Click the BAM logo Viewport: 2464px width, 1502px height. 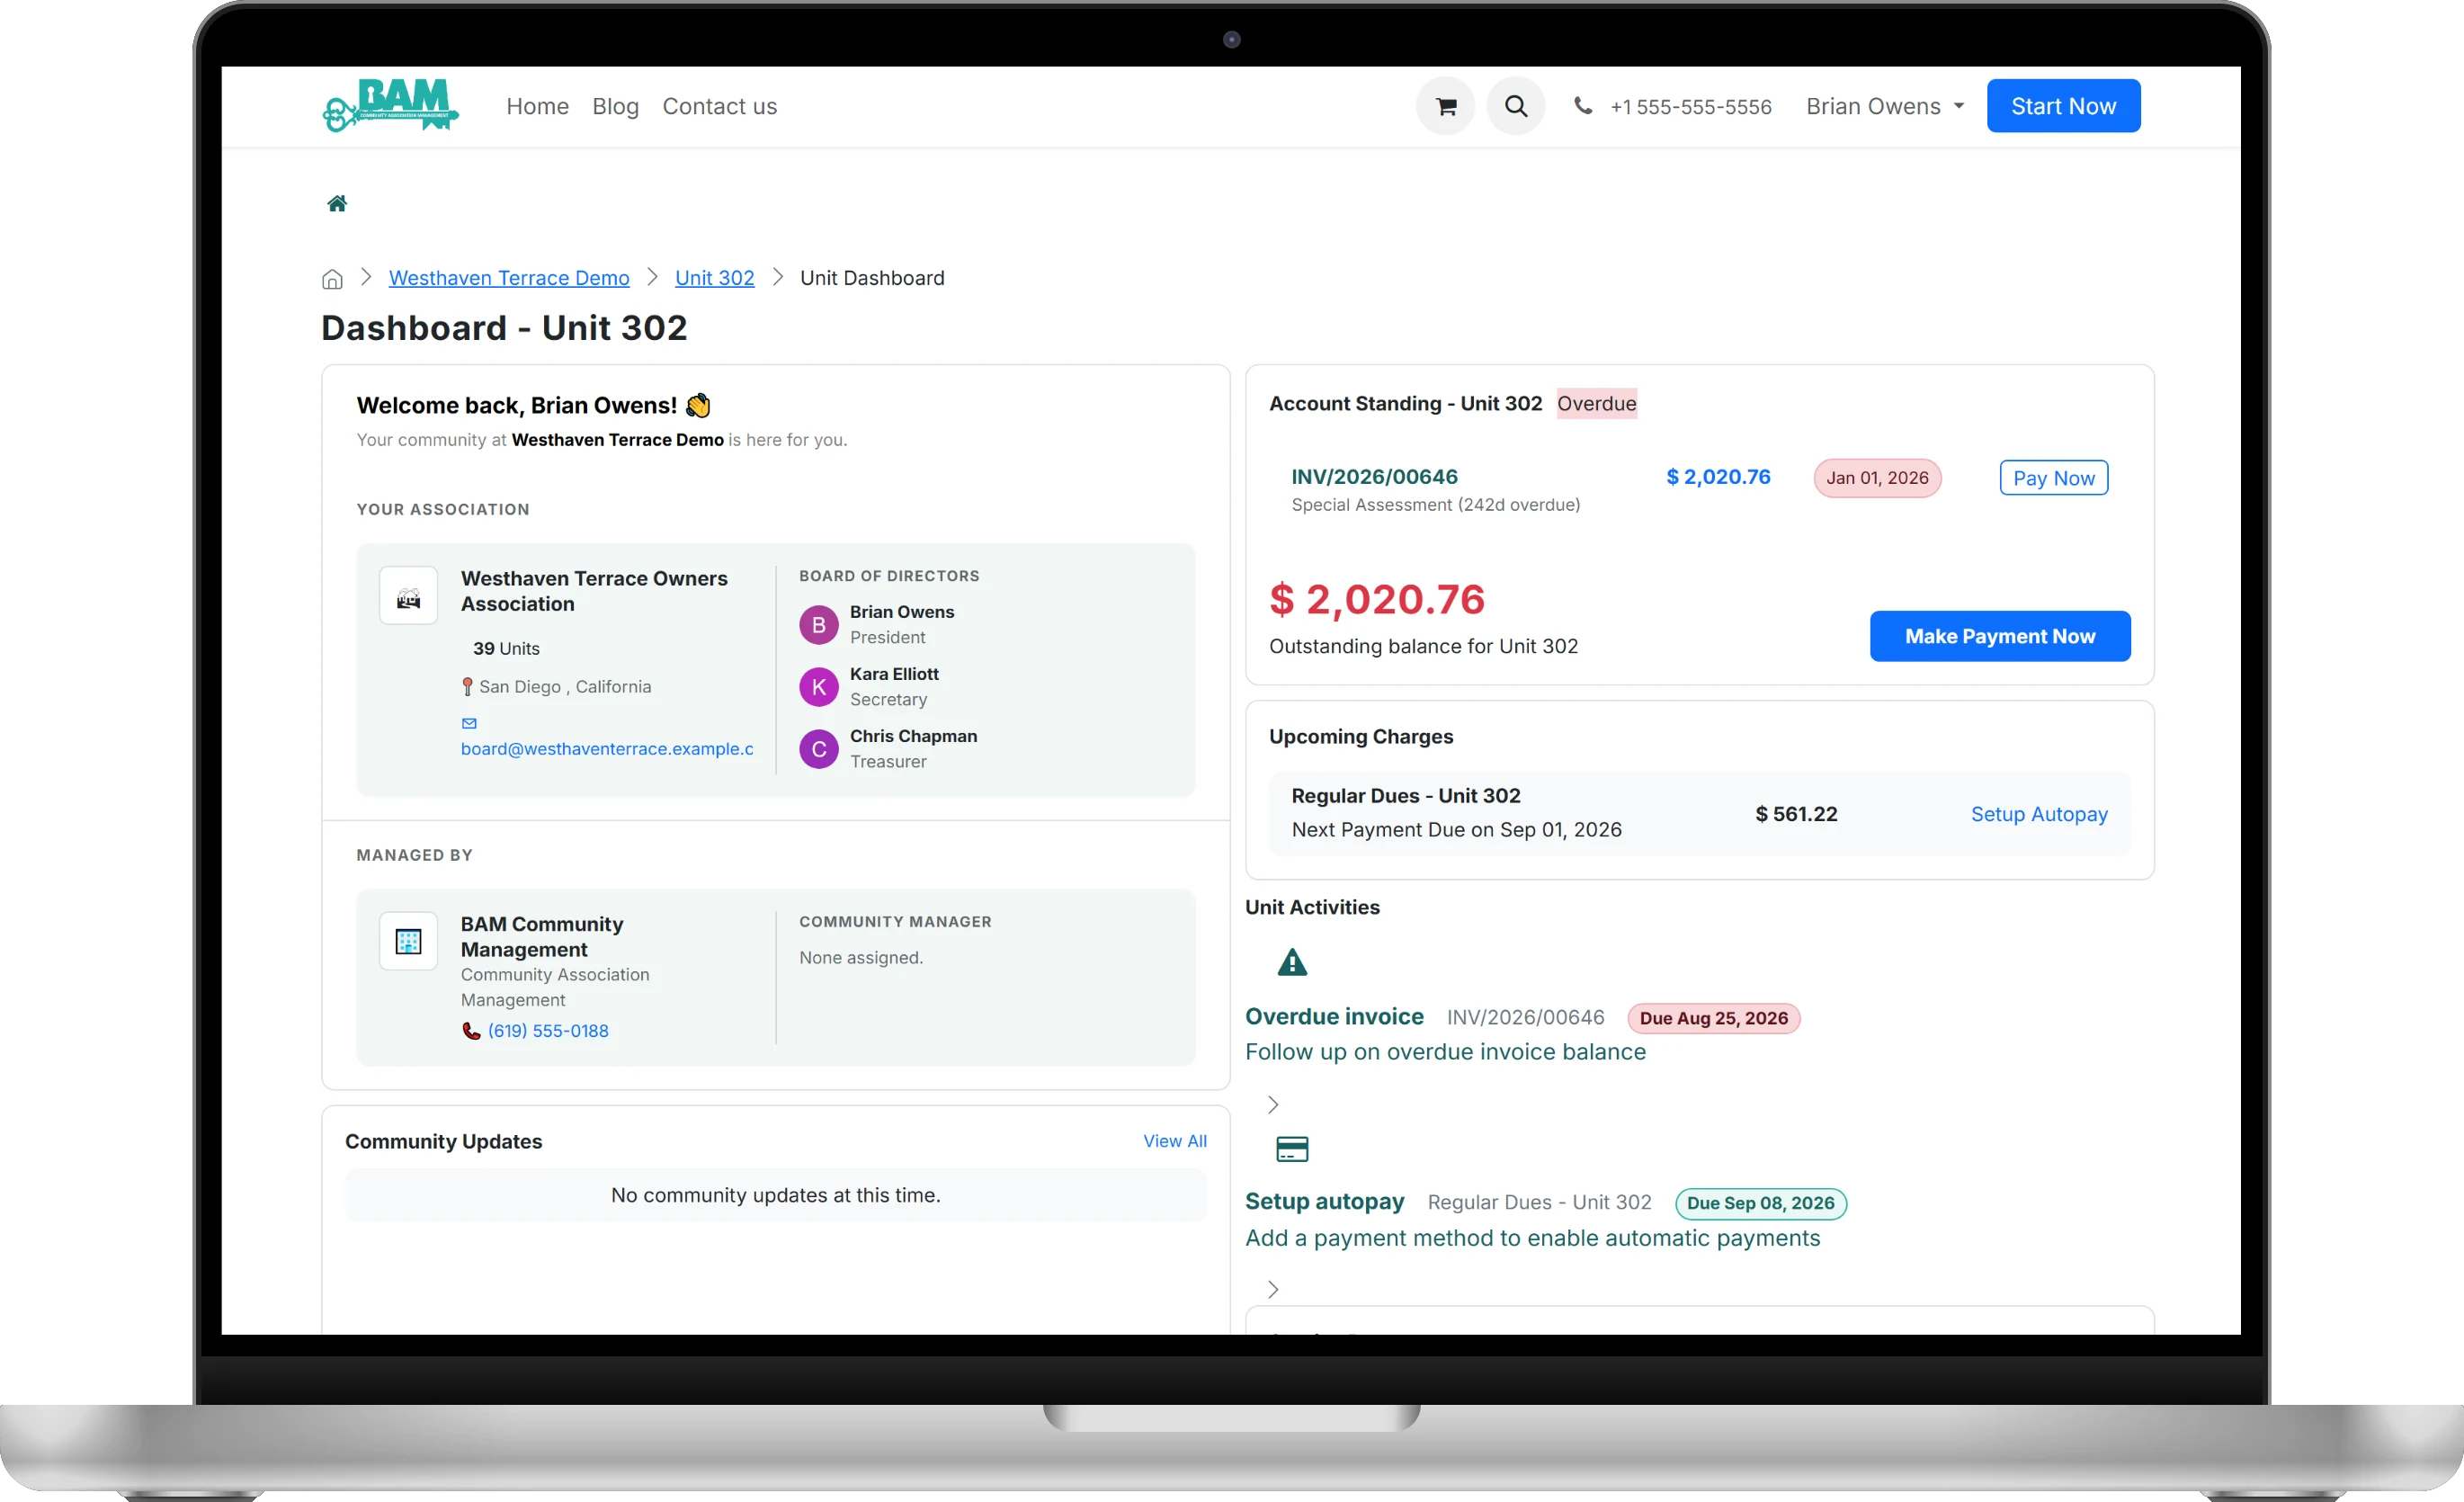click(390, 105)
